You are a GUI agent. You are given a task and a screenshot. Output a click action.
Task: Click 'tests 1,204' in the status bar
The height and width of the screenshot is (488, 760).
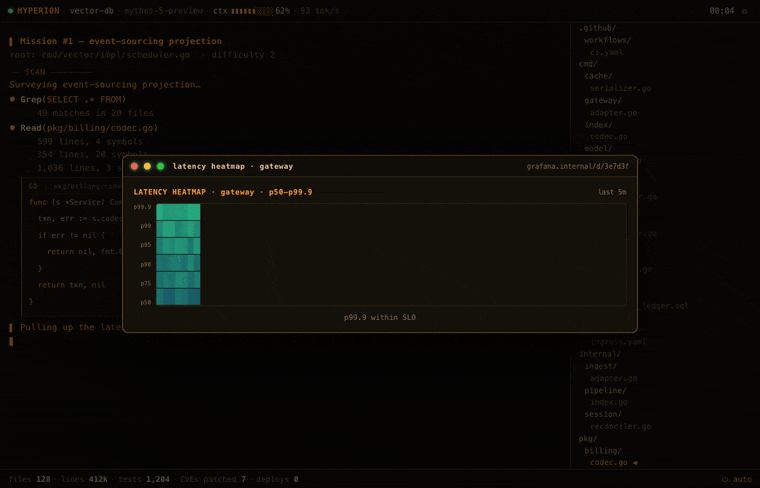point(144,479)
